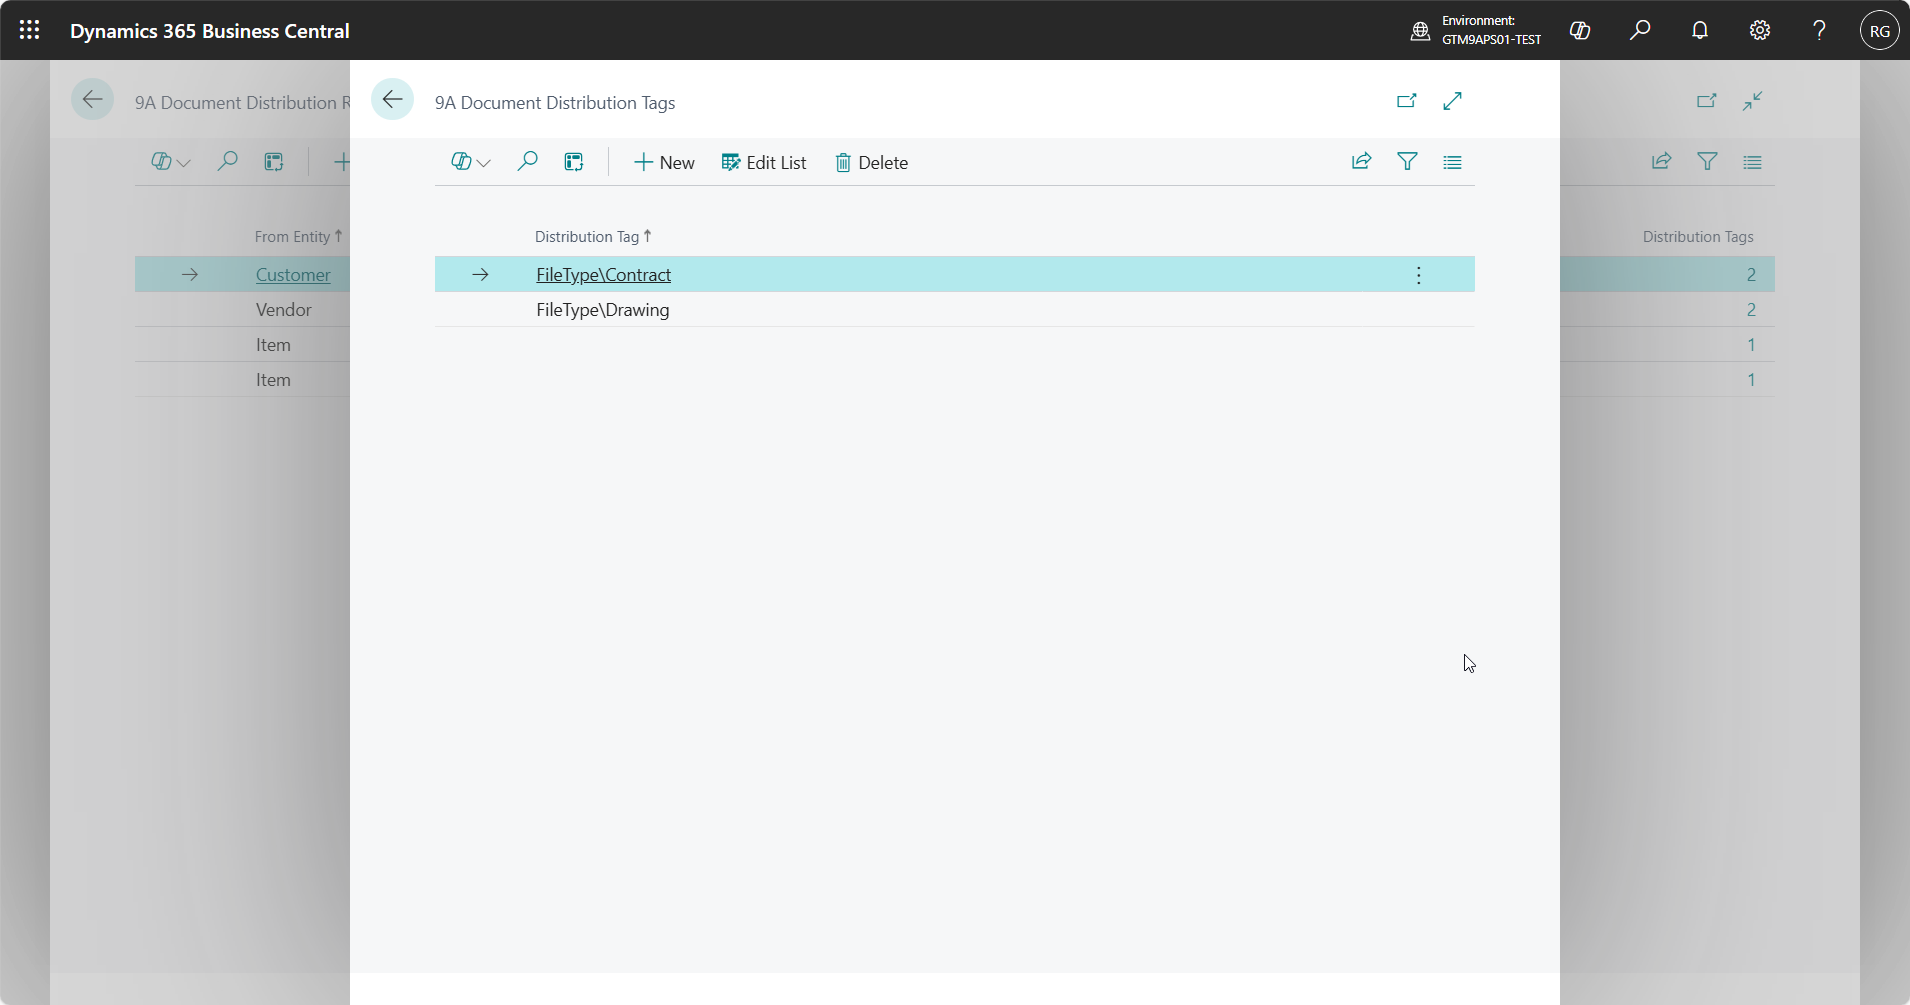
Task: Open the Settings gear menu
Action: (1760, 30)
